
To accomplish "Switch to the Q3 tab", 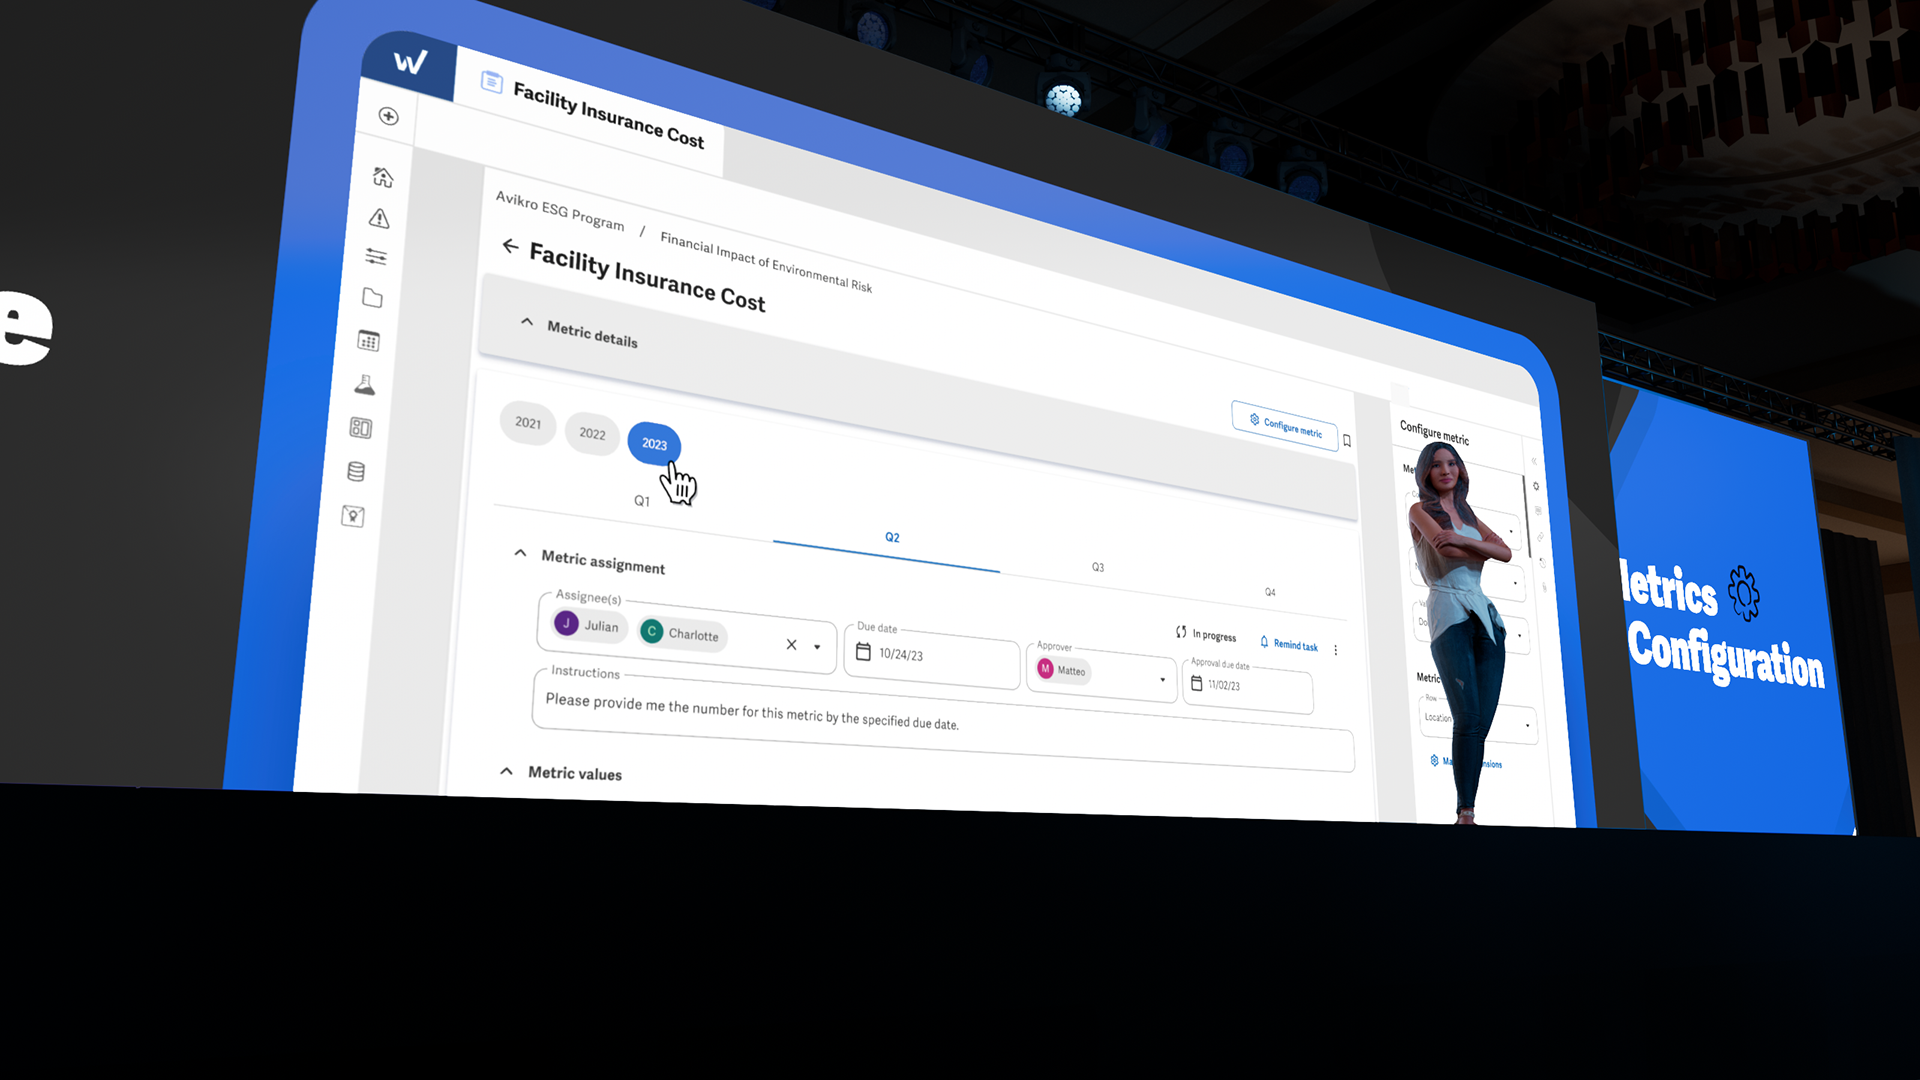I will point(1098,567).
